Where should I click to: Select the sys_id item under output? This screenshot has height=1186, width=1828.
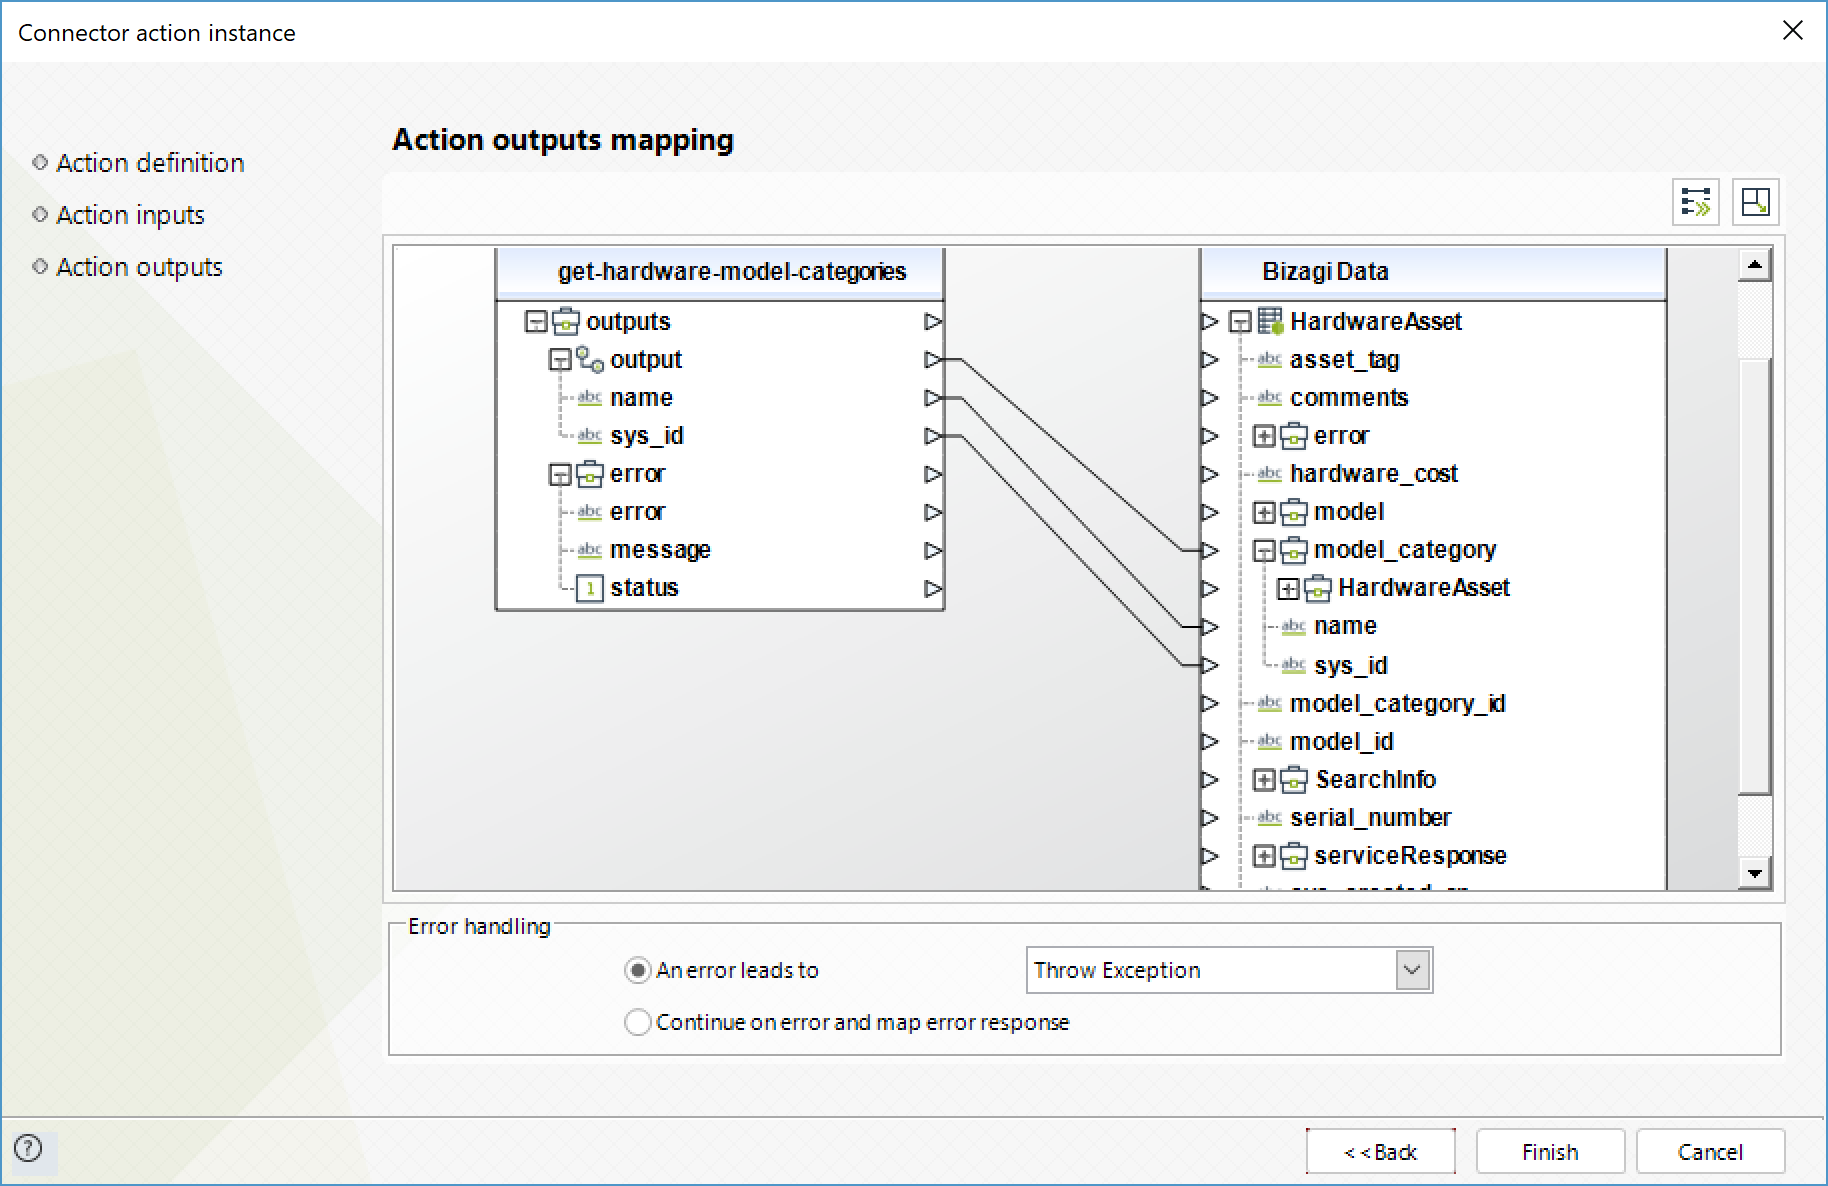646,436
